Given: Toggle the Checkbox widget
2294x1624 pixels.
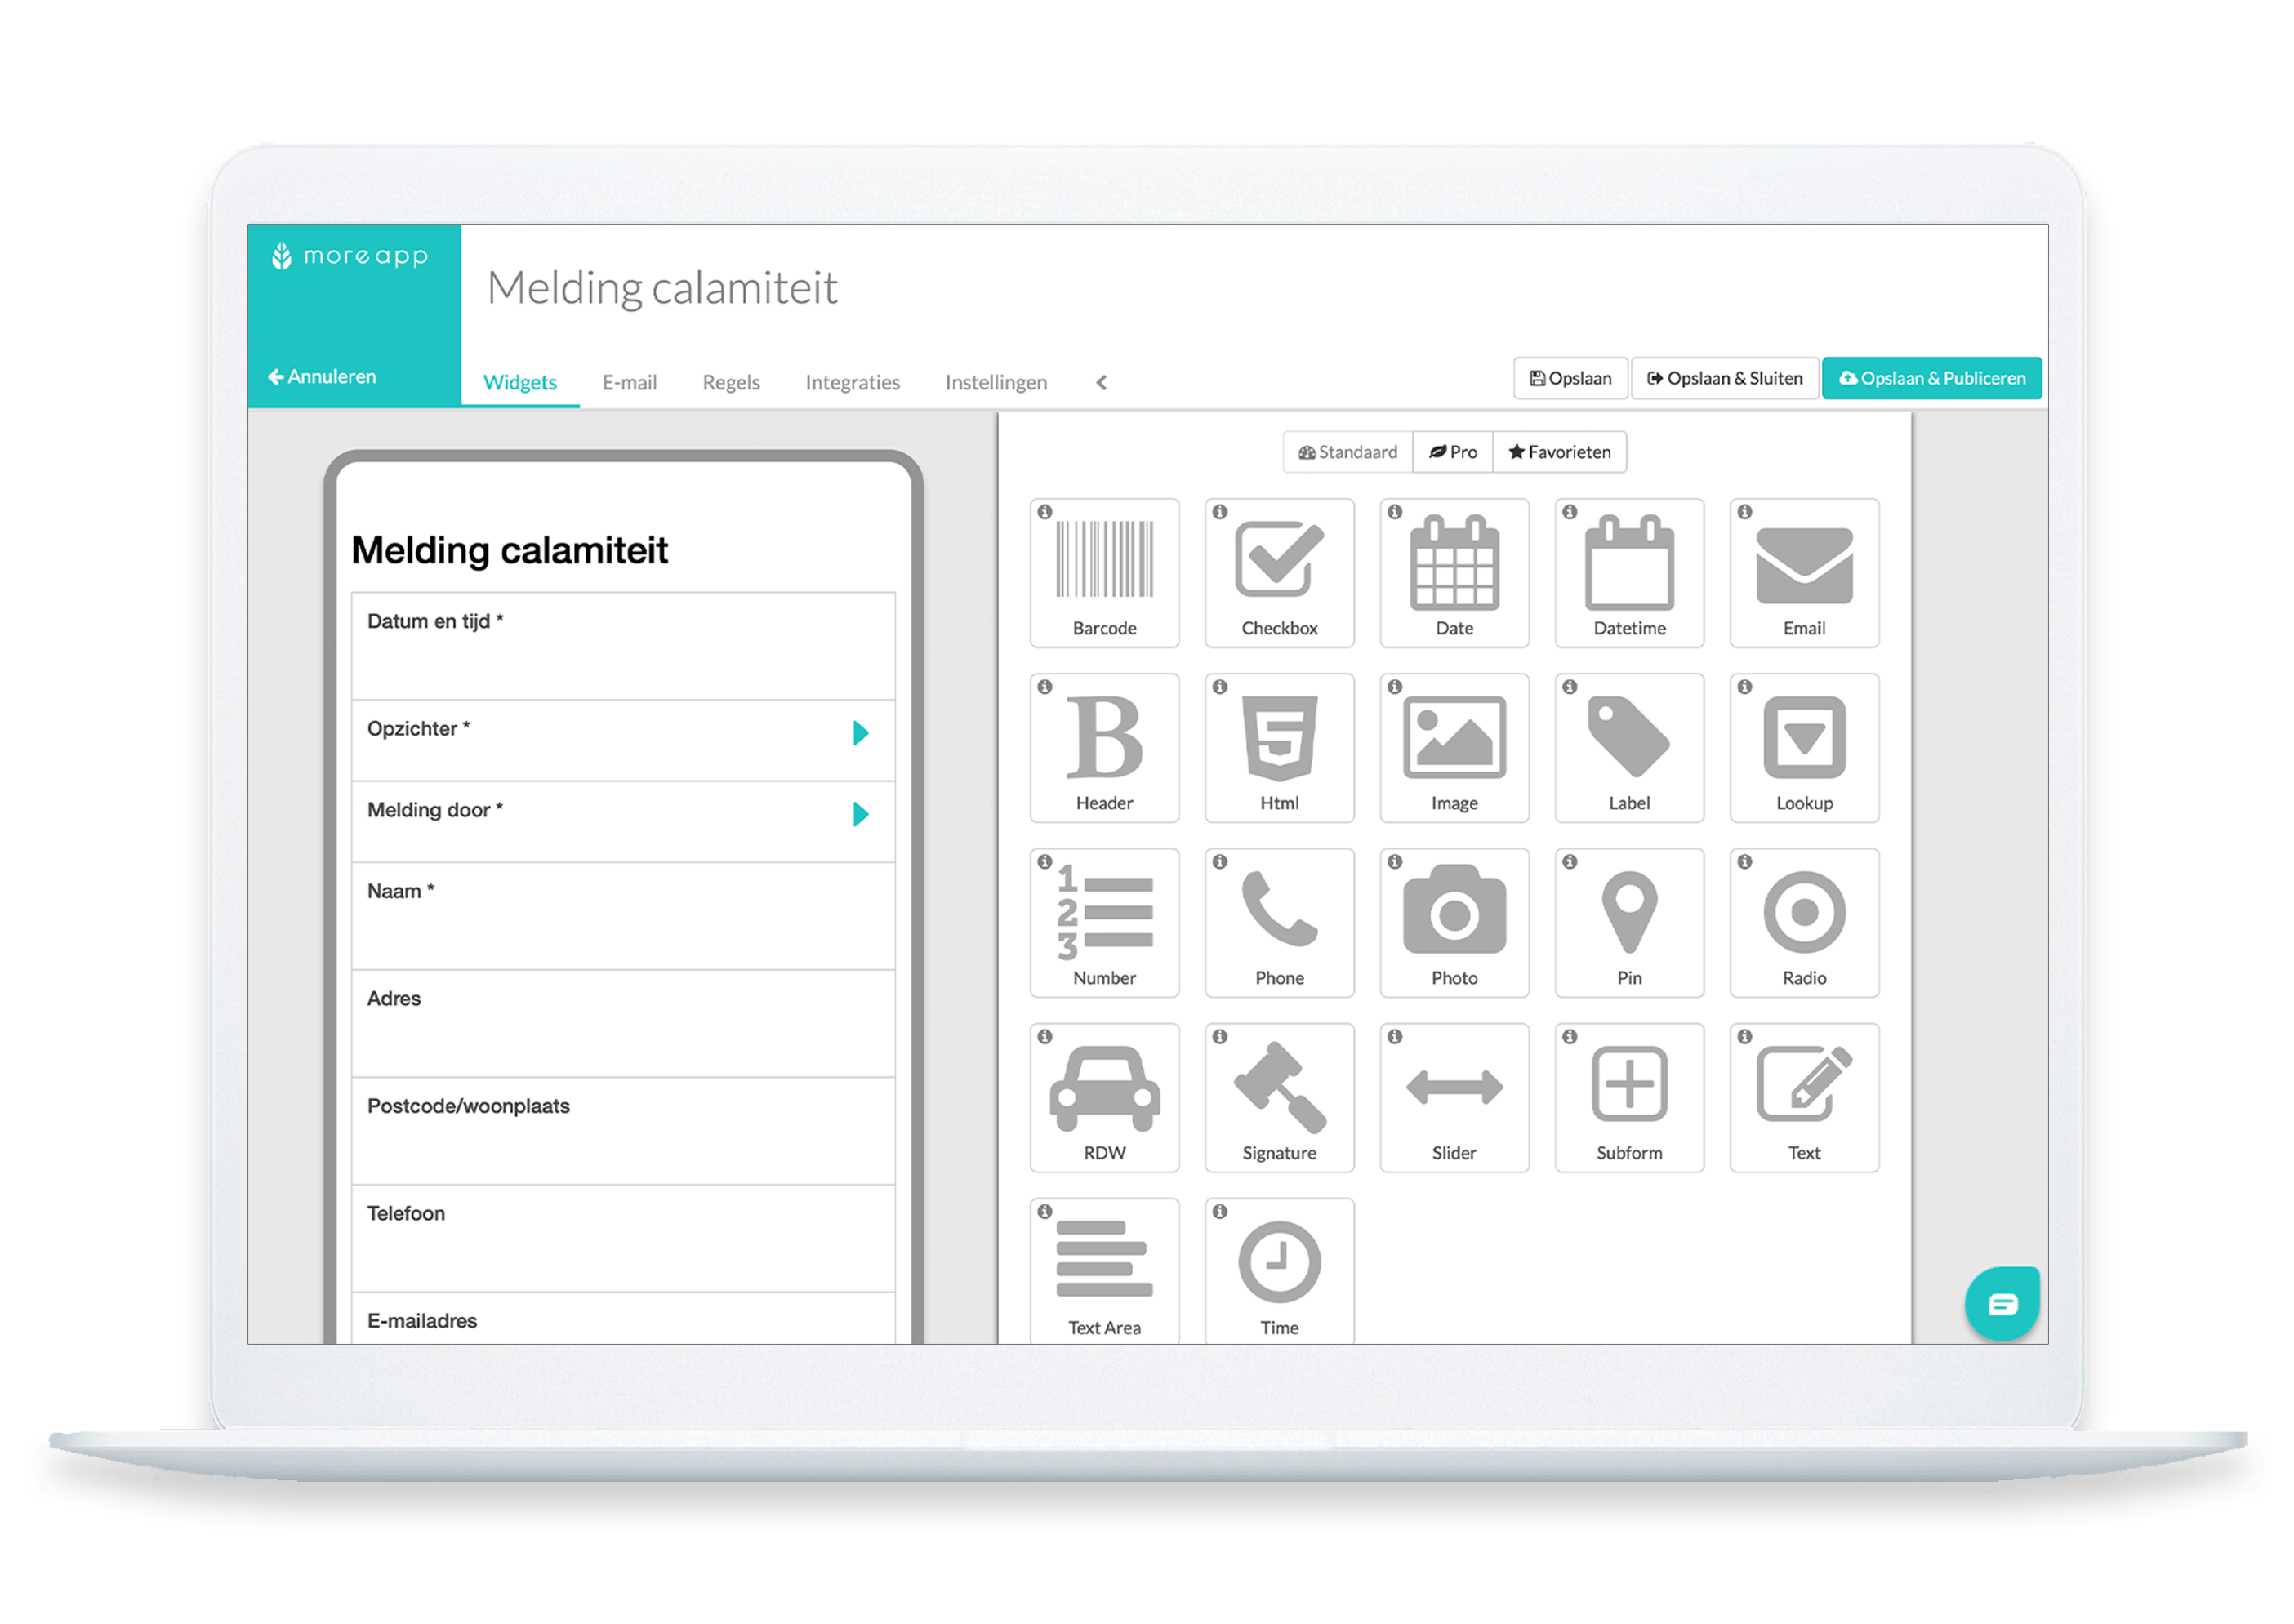Looking at the screenshot, I should [x=1276, y=573].
